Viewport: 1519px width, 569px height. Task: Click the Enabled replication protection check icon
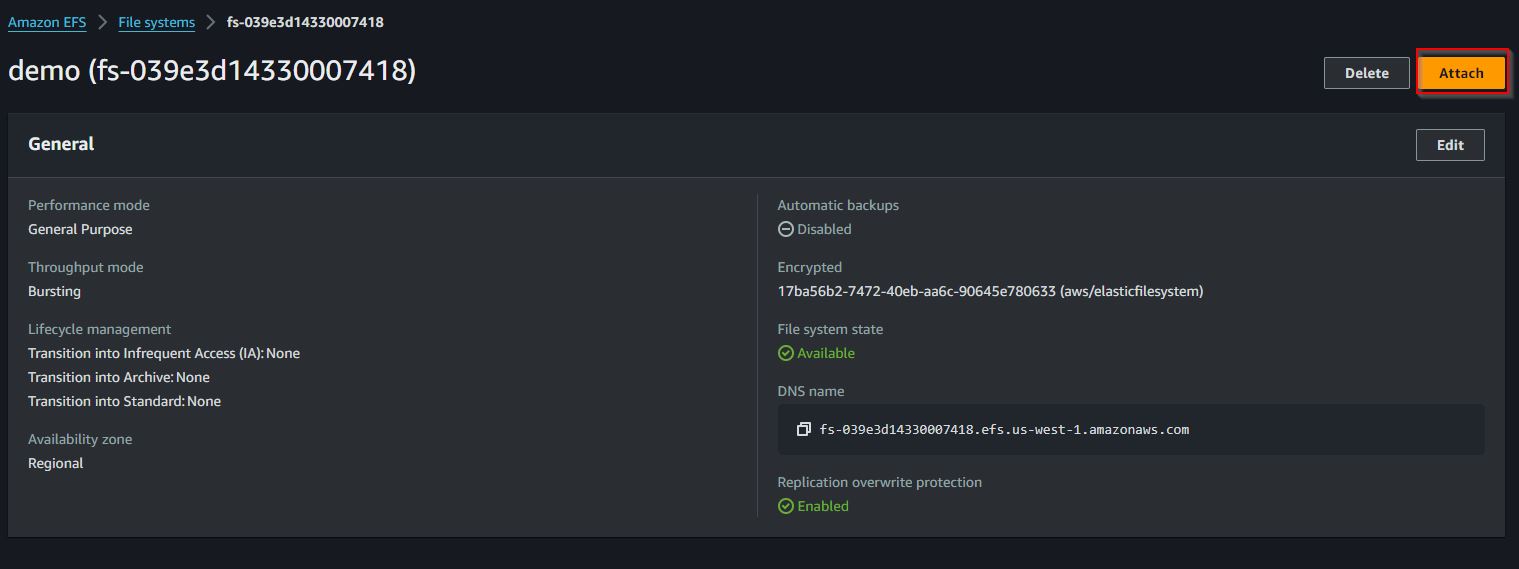tap(785, 506)
